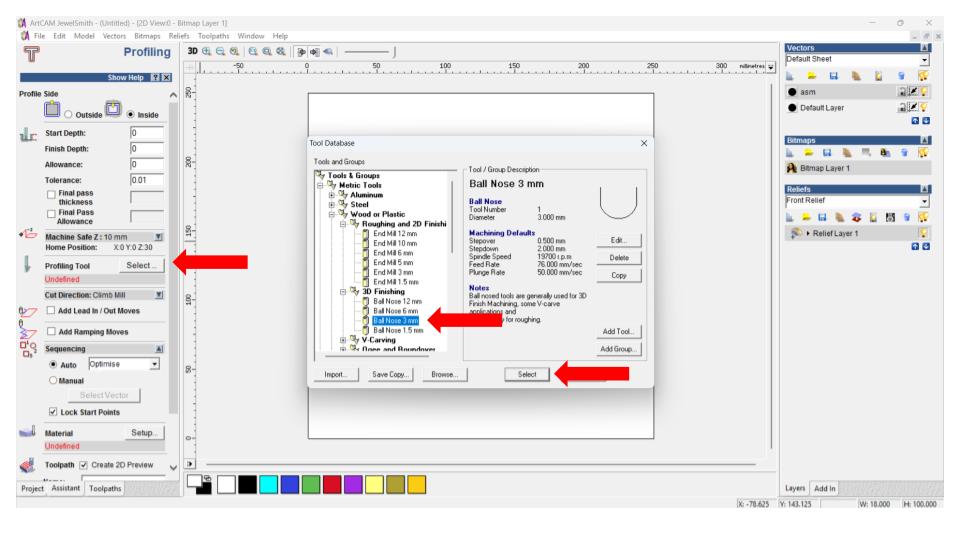
Task: Expand the Steel tool group
Action: pyautogui.click(x=332, y=205)
